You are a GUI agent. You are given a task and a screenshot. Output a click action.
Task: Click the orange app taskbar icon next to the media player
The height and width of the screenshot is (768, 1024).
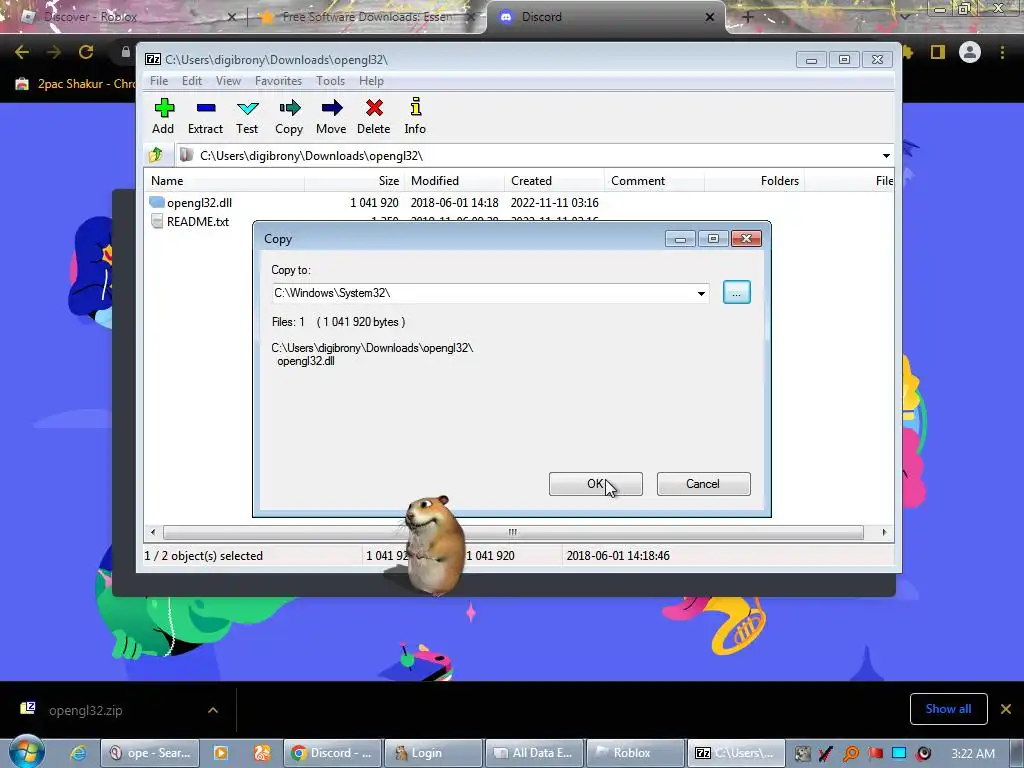click(262, 753)
